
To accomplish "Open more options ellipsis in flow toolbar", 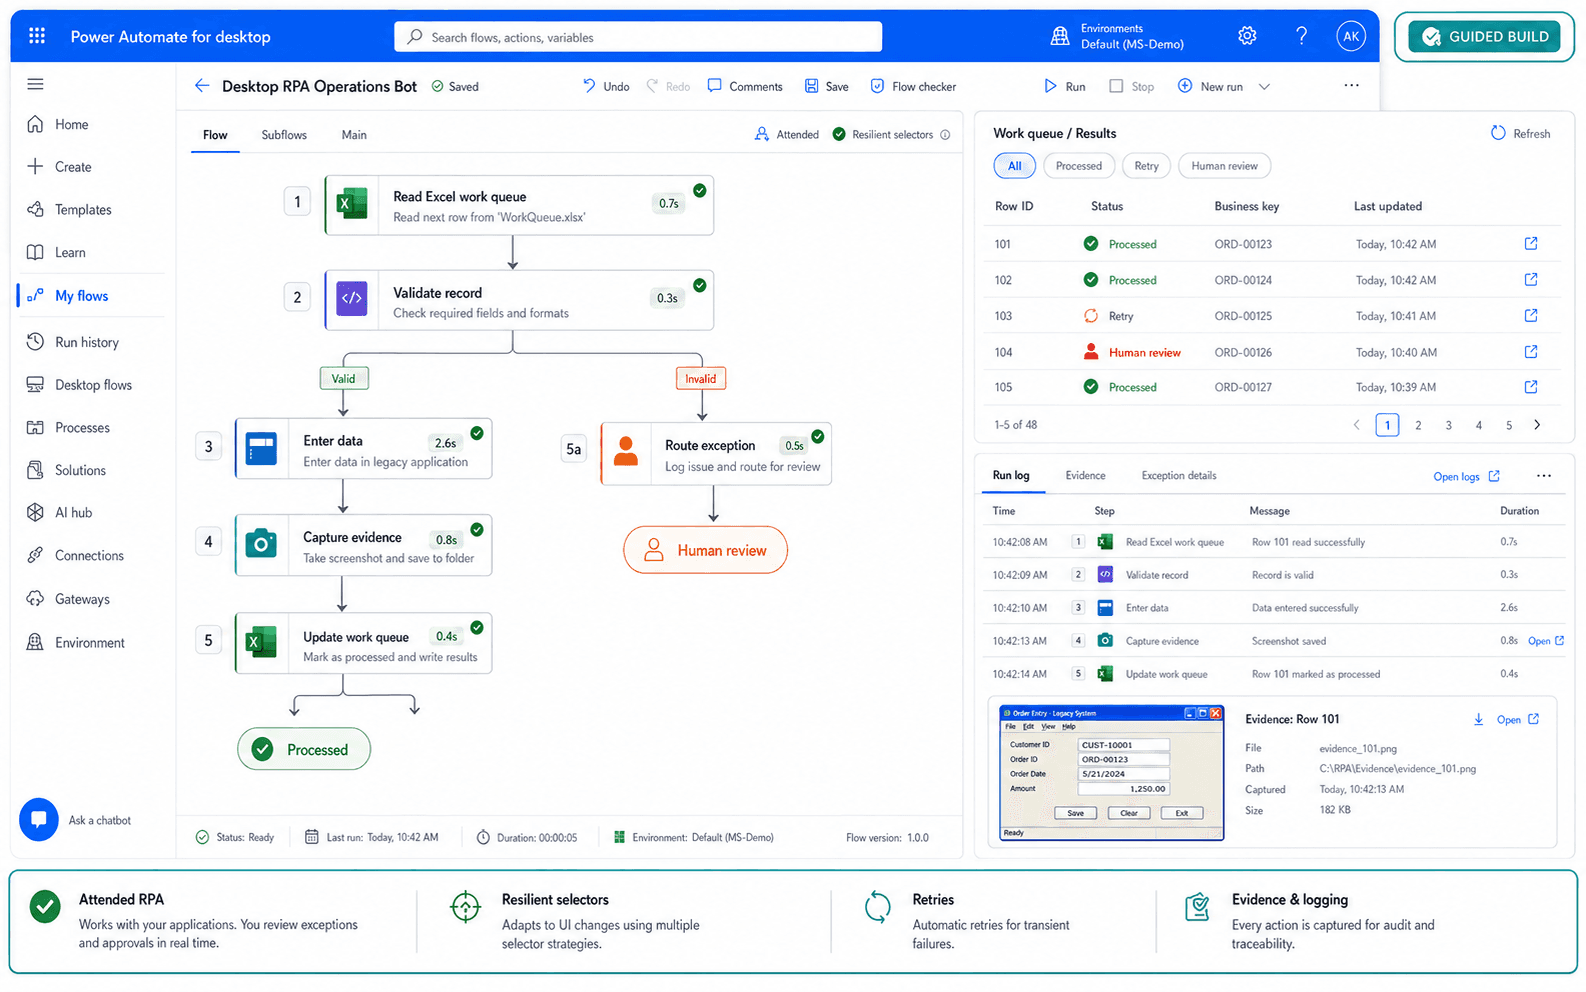I will click(1351, 86).
